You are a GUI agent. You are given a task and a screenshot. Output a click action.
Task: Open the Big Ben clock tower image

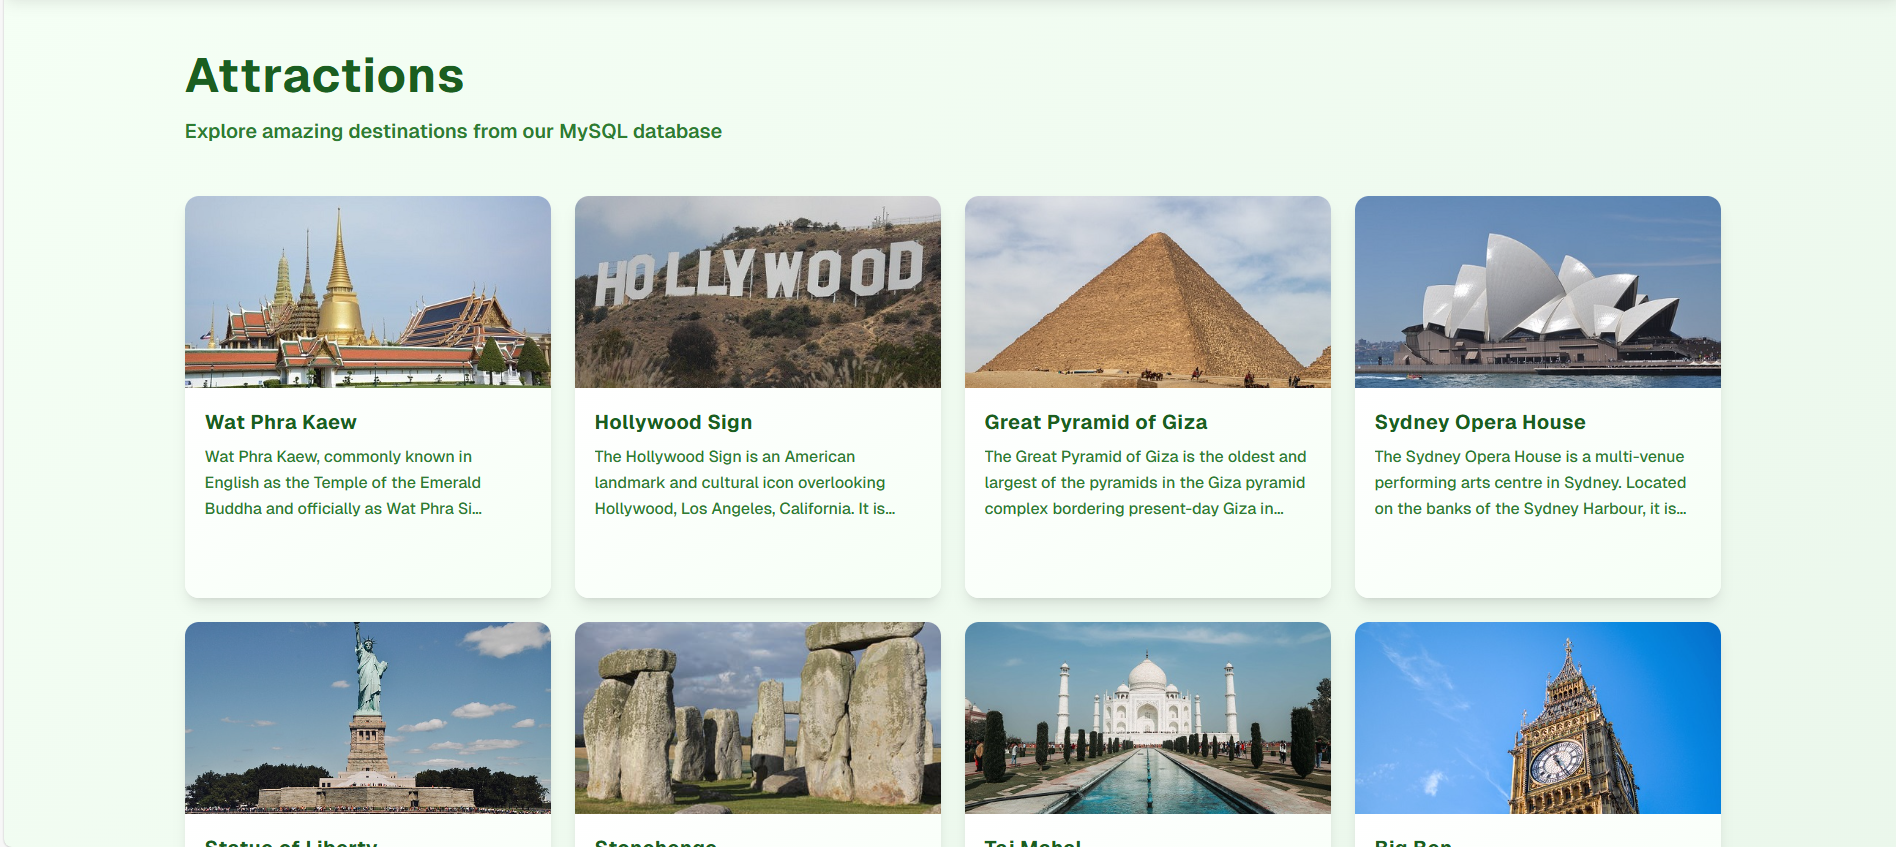[x=1537, y=717]
